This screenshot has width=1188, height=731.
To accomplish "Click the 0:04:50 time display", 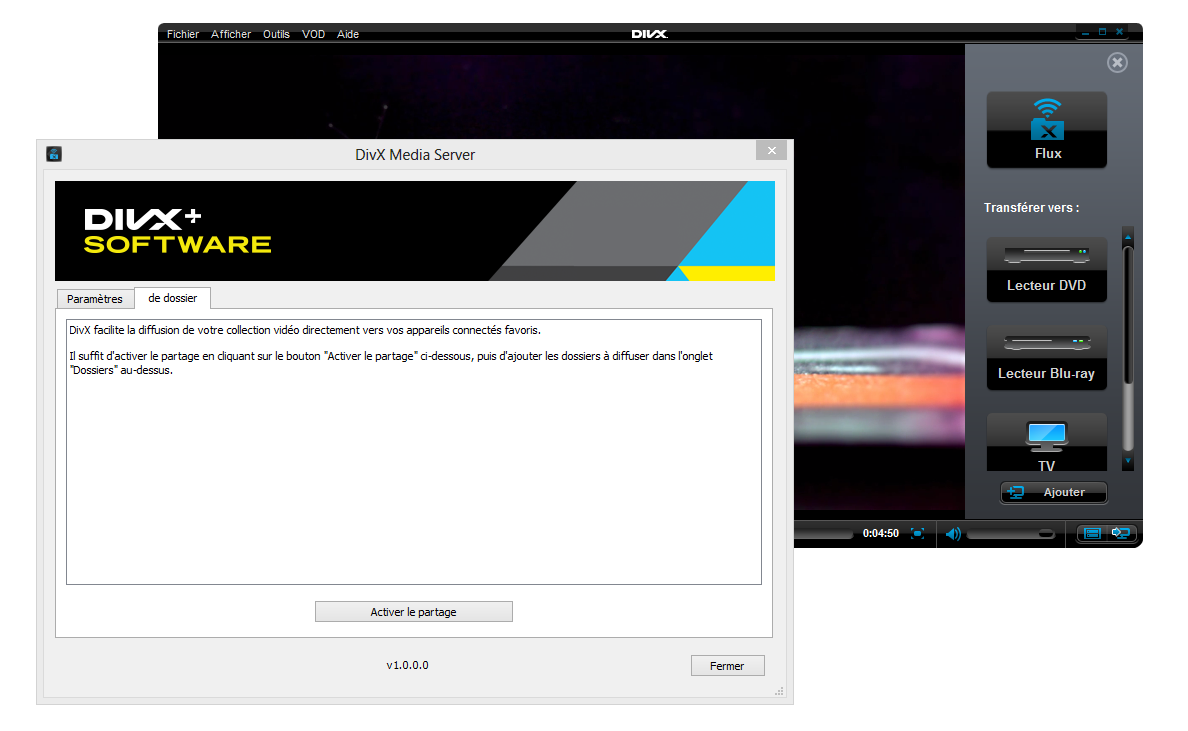I will [x=880, y=533].
